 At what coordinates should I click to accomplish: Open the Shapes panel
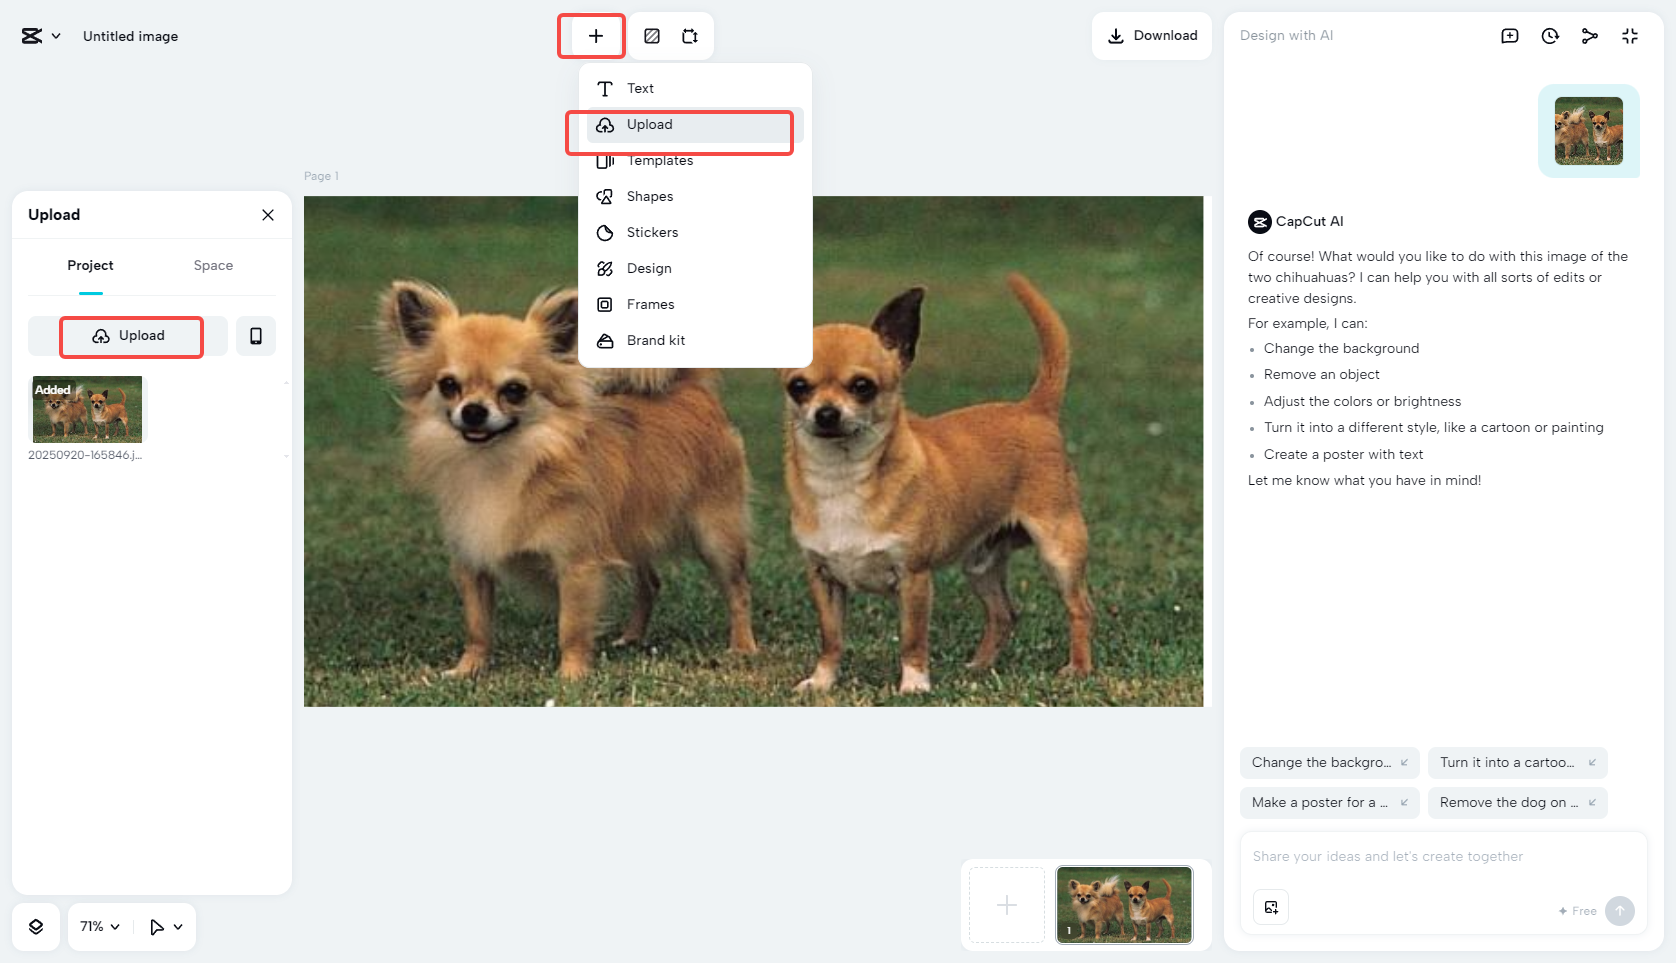[648, 196]
